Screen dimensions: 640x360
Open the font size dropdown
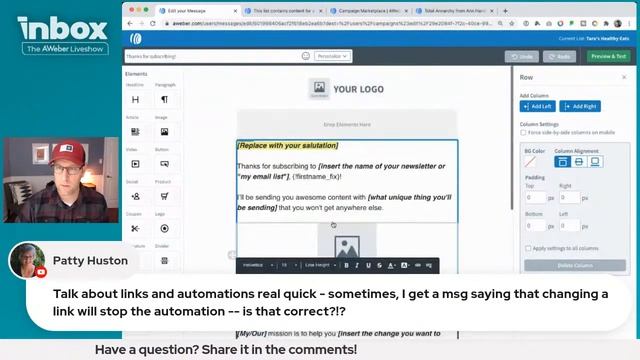pos(289,265)
